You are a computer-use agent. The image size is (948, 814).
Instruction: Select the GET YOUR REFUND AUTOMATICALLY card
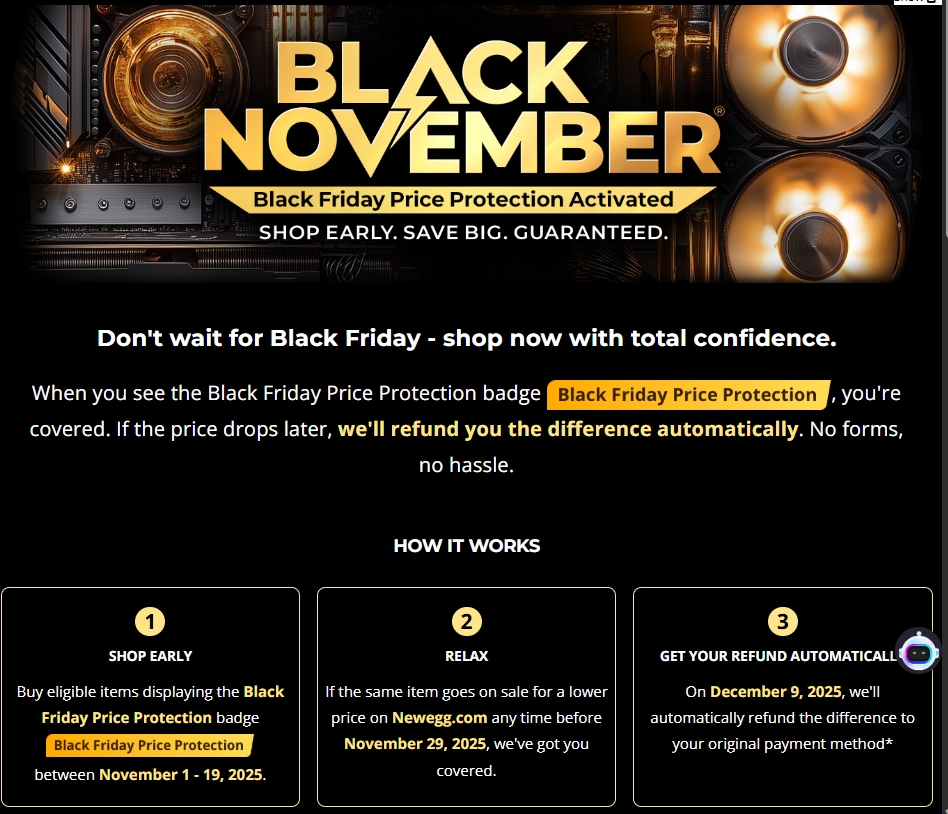[x=783, y=697]
